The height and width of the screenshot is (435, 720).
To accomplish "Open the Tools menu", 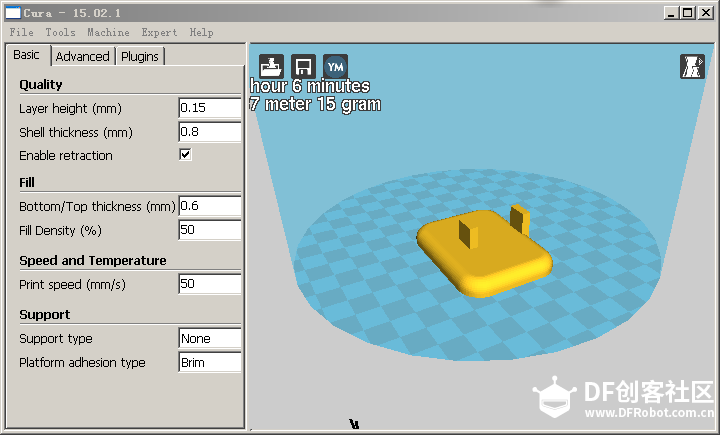I will [x=60, y=32].
